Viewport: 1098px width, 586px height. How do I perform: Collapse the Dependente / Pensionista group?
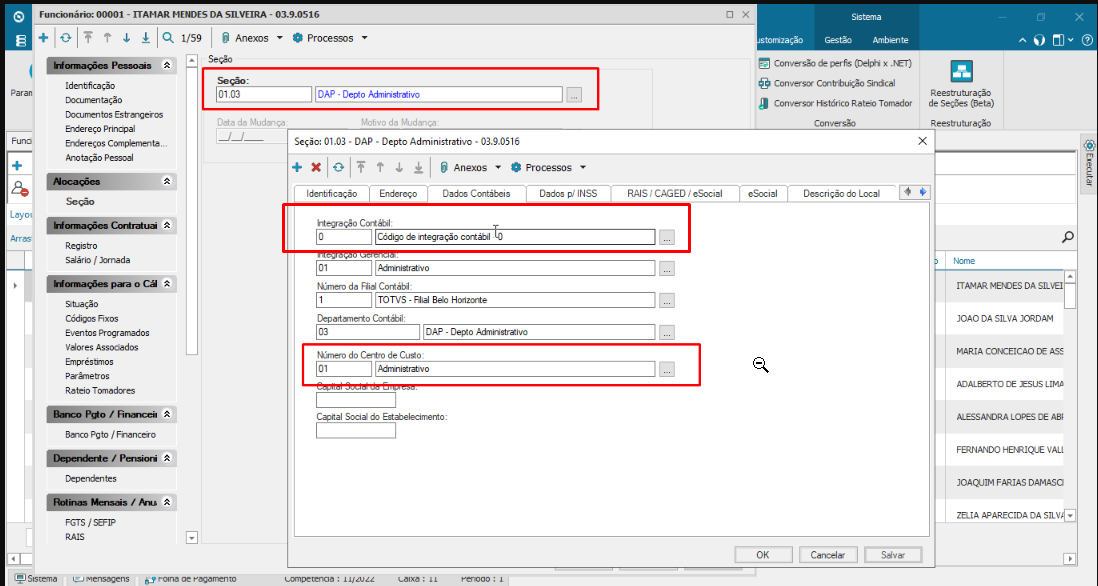[x=167, y=459]
